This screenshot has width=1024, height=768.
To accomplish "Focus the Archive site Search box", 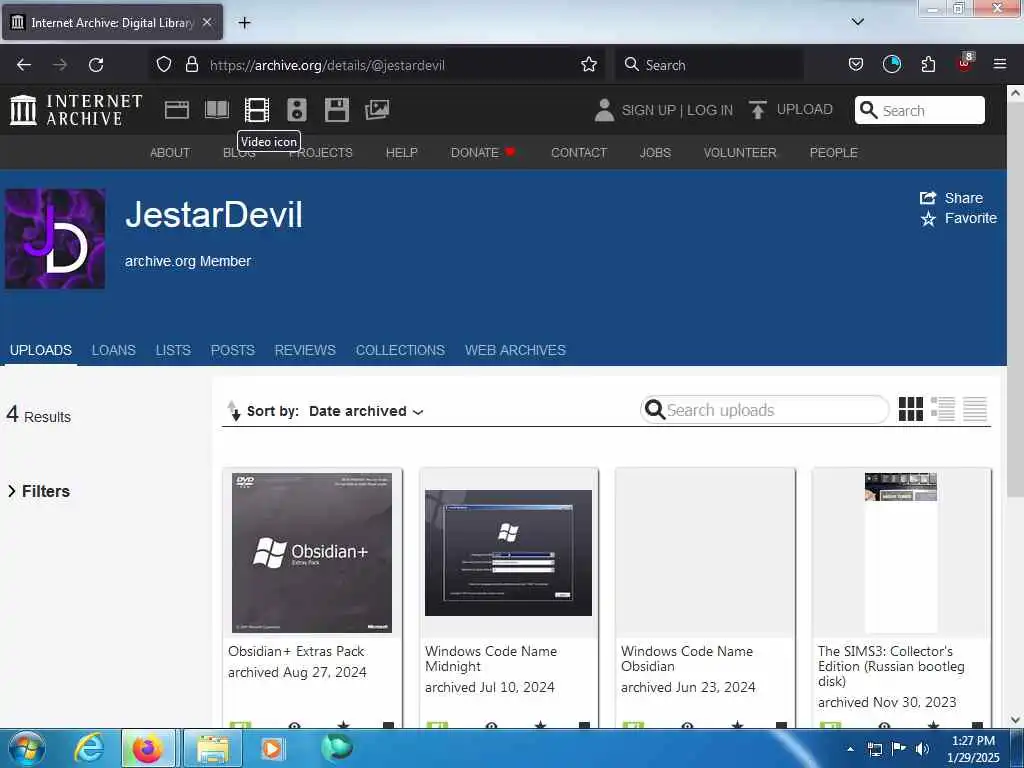I will [920, 110].
